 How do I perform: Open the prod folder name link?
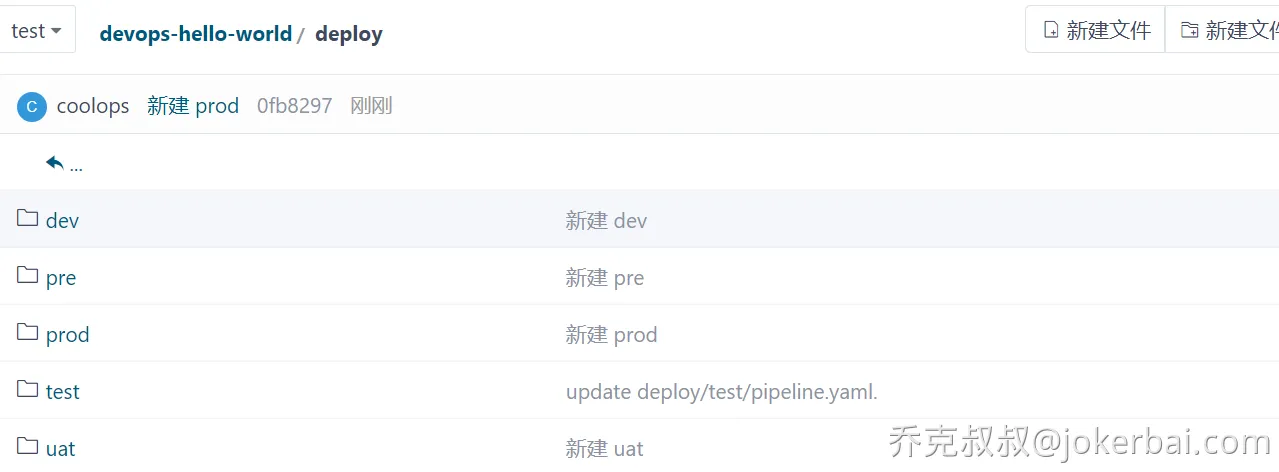68,334
